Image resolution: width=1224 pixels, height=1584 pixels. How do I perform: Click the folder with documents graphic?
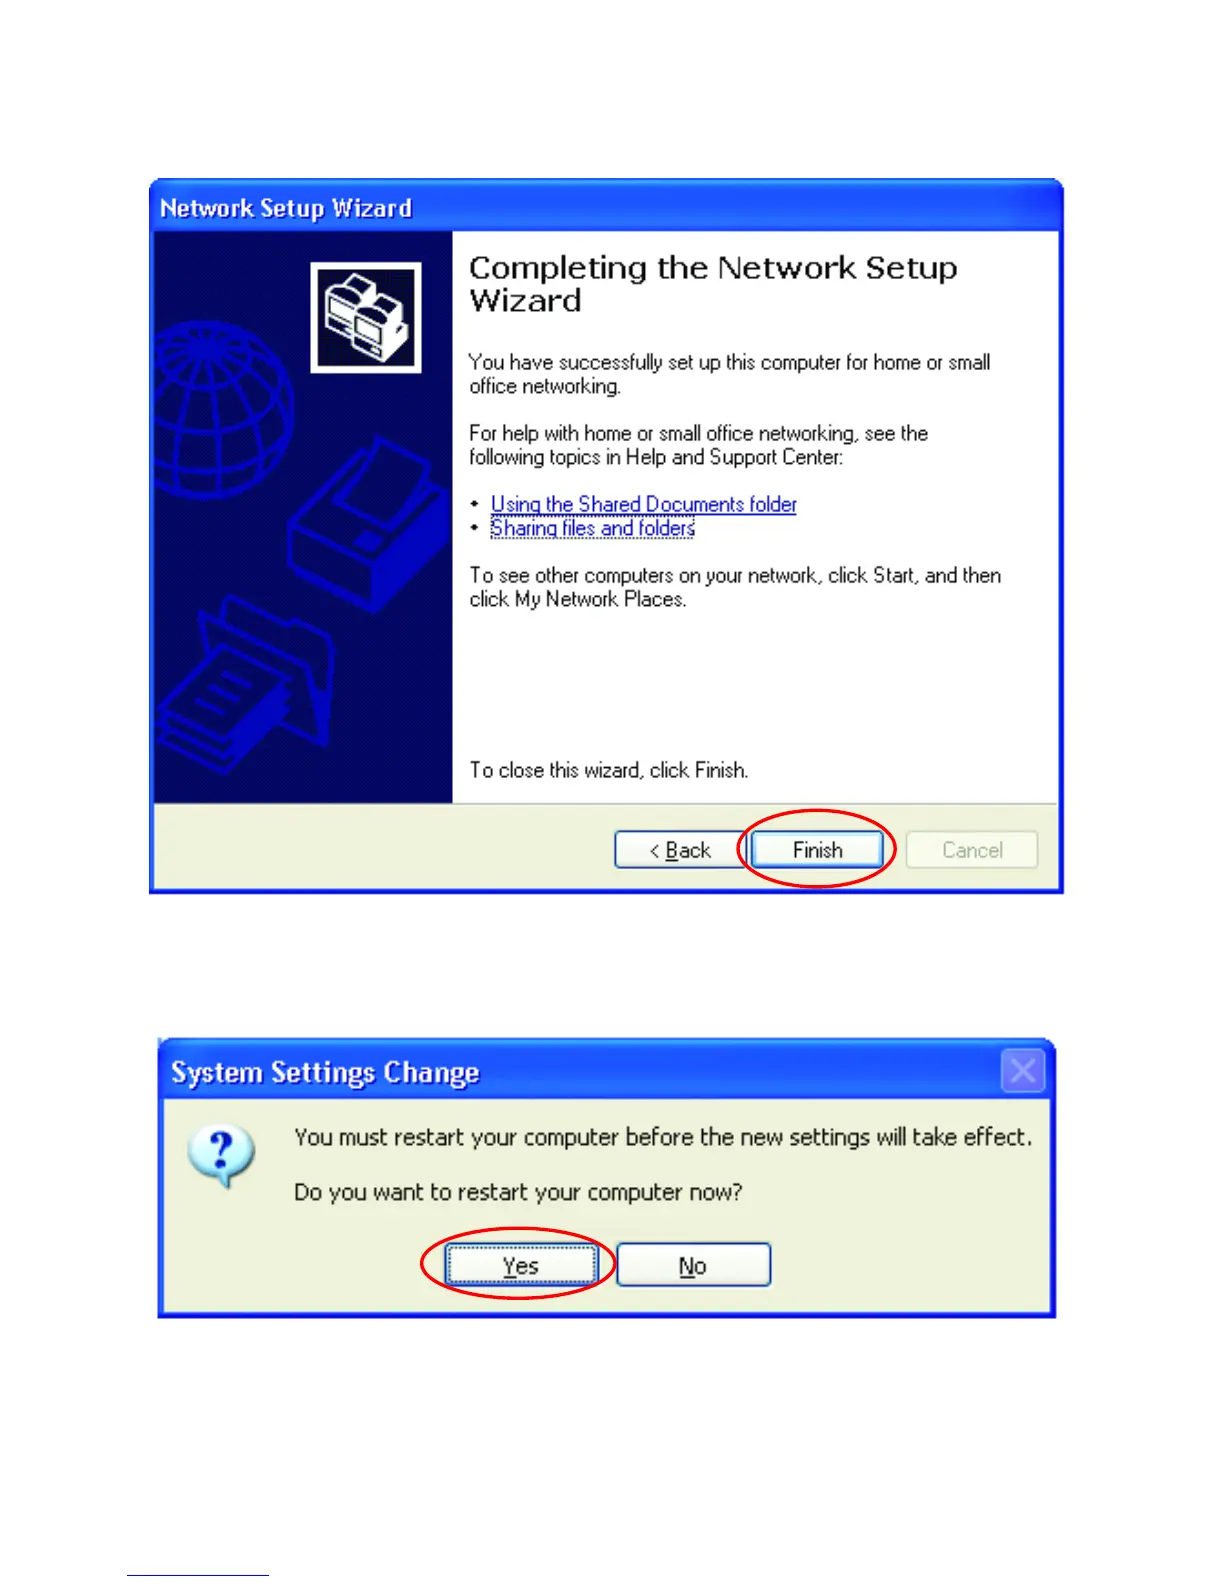245,685
